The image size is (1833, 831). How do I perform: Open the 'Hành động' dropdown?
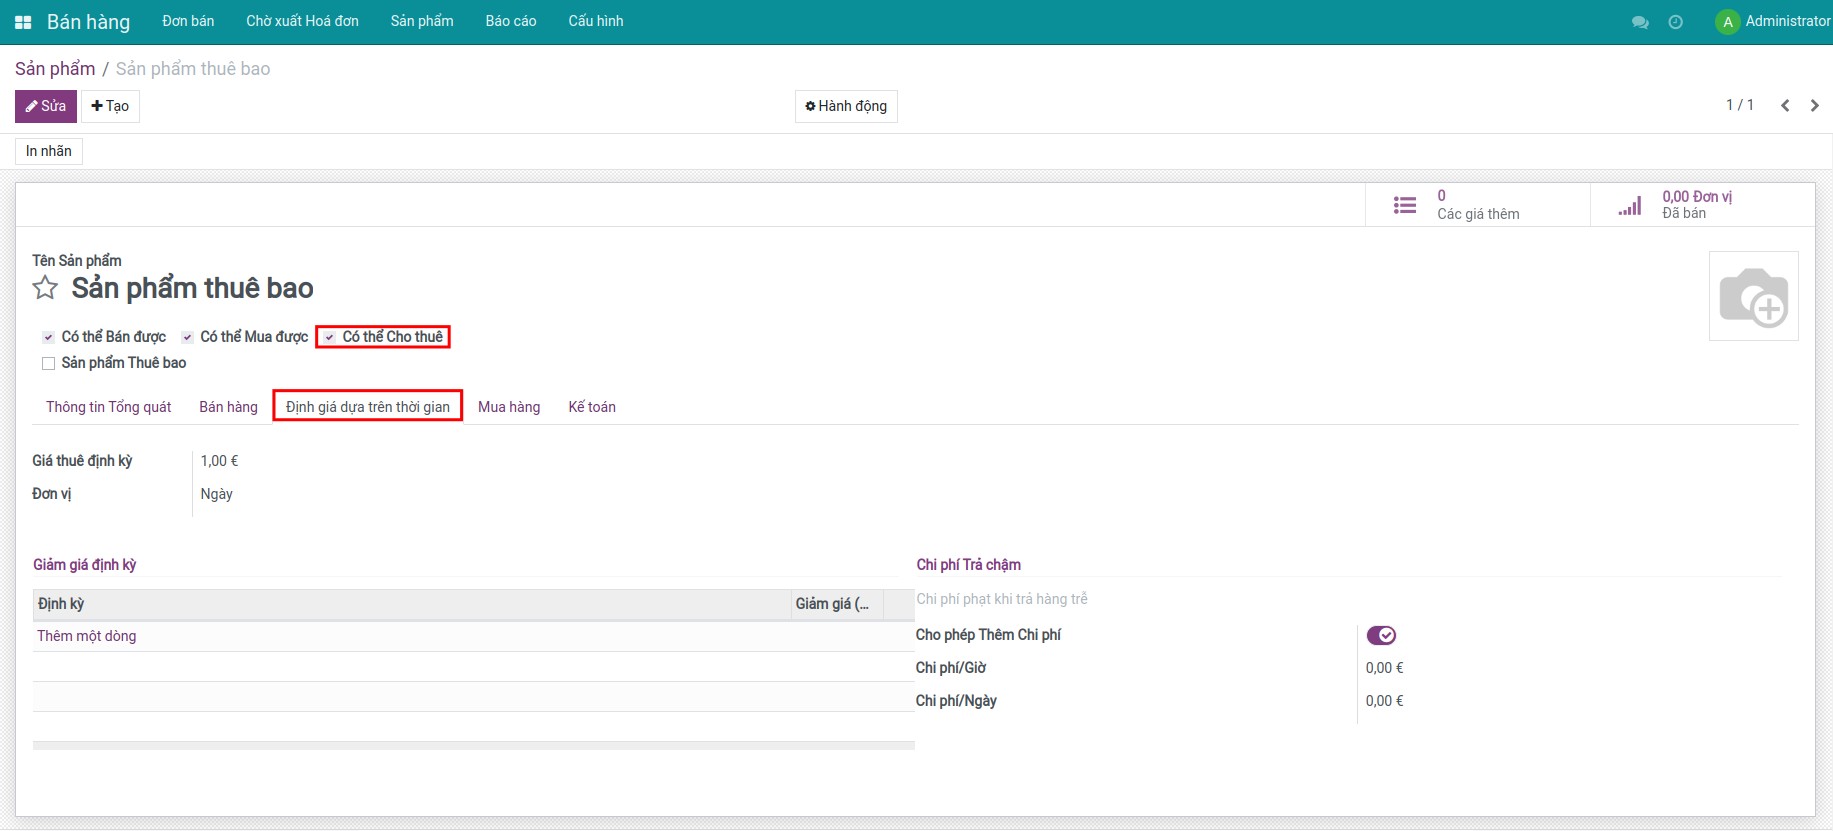(846, 106)
